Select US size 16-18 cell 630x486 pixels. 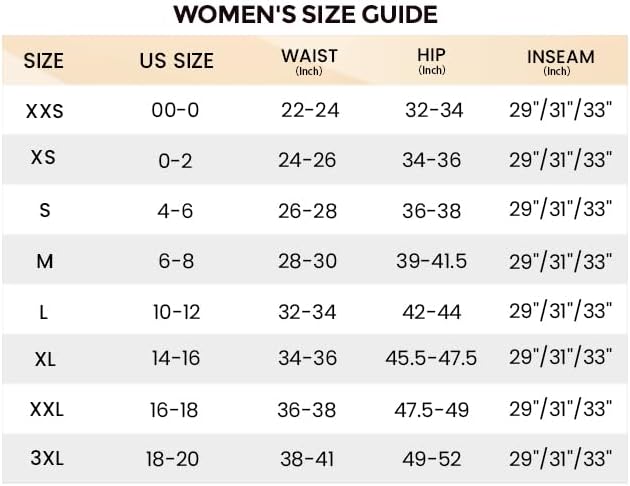[175, 409]
